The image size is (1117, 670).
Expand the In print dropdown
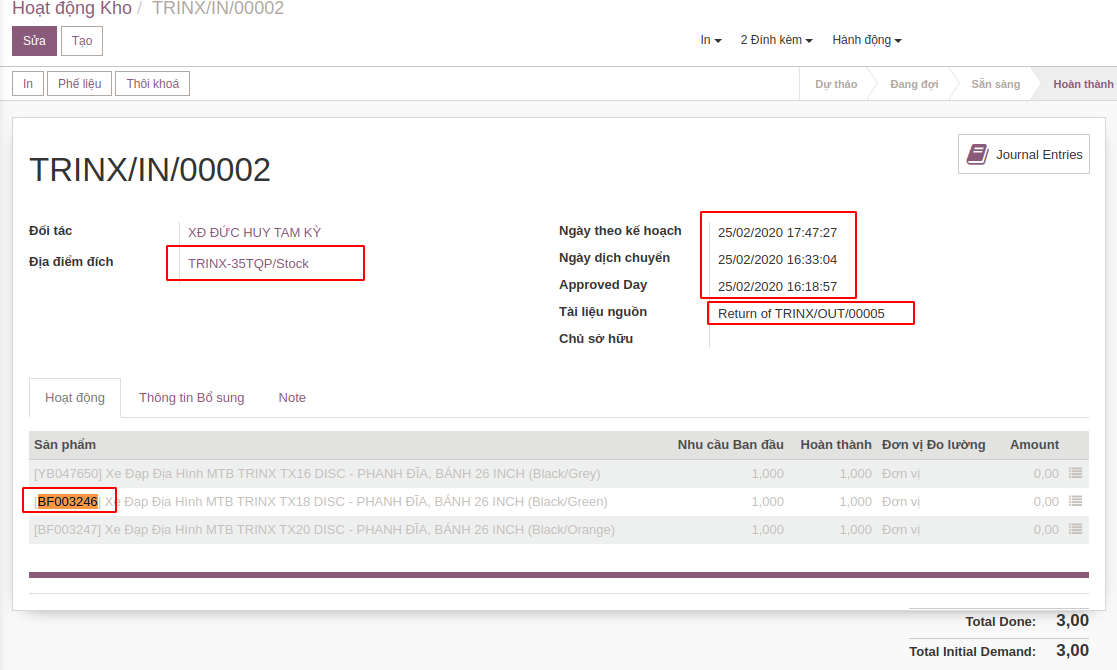click(711, 40)
